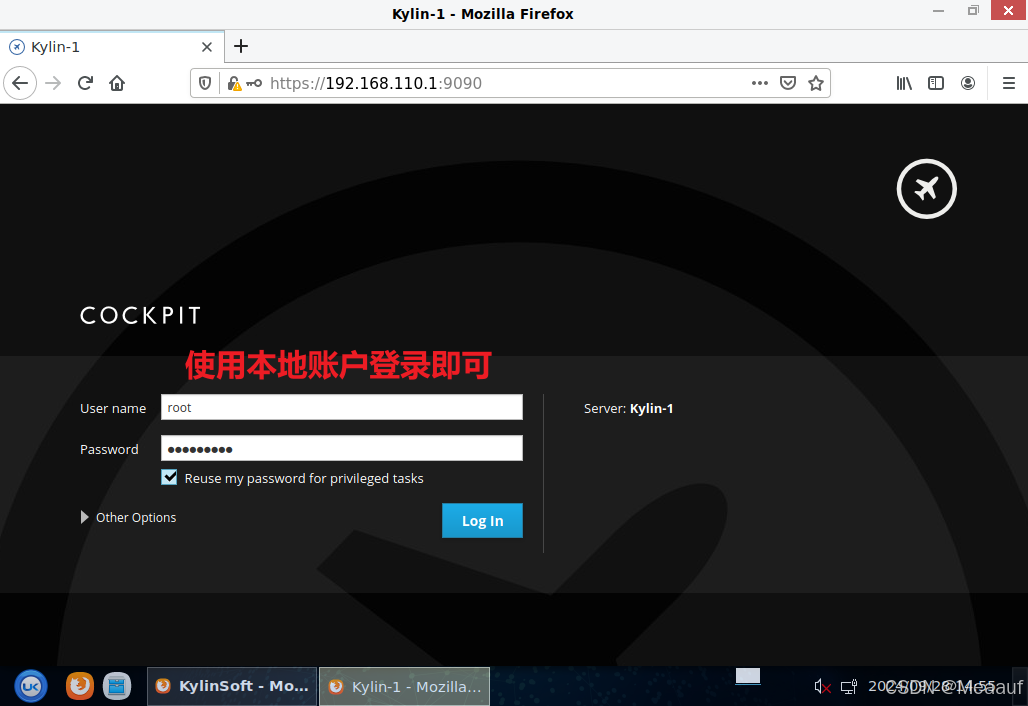
Task: Click the User name input field
Action: pyautogui.click(x=342, y=407)
